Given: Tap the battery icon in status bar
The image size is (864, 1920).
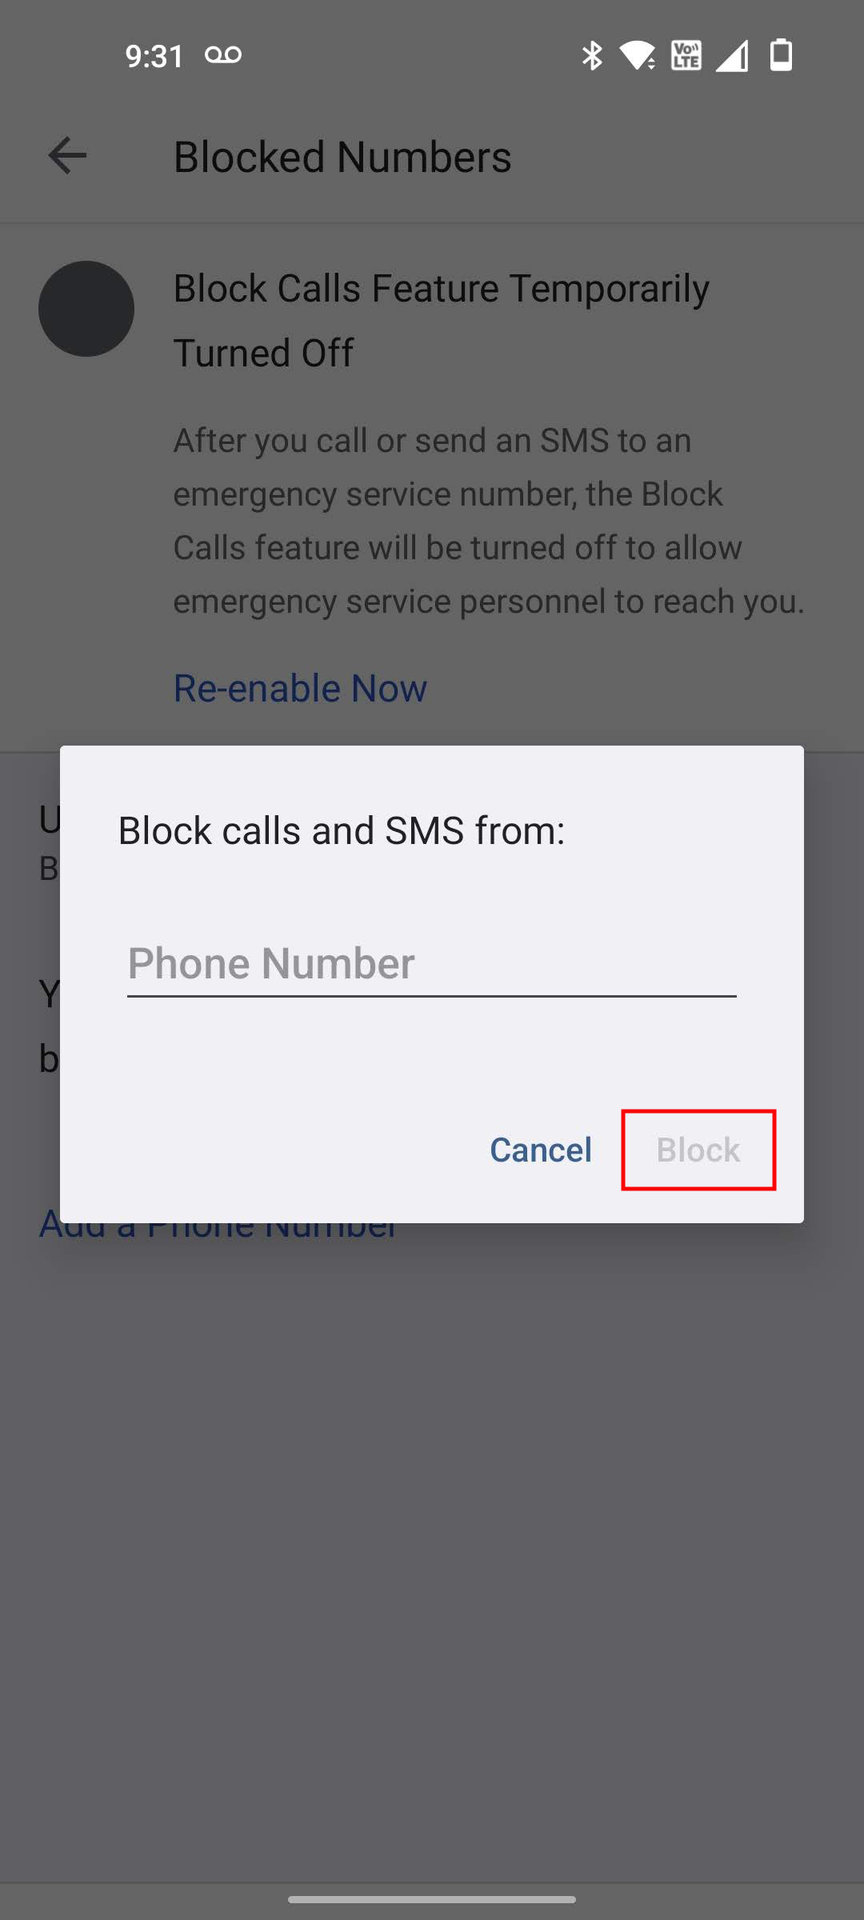Looking at the screenshot, I should [781, 56].
